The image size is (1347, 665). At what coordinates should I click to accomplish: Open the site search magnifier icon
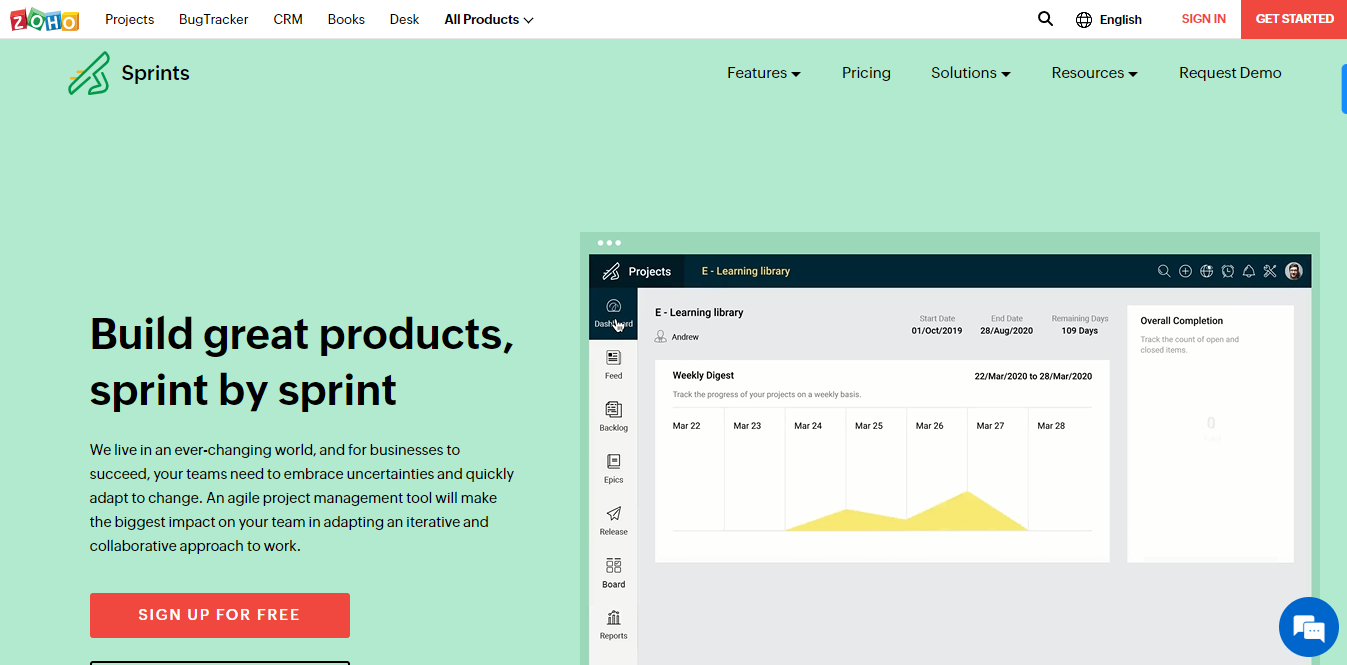pyautogui.click(x=1046, y=19)
